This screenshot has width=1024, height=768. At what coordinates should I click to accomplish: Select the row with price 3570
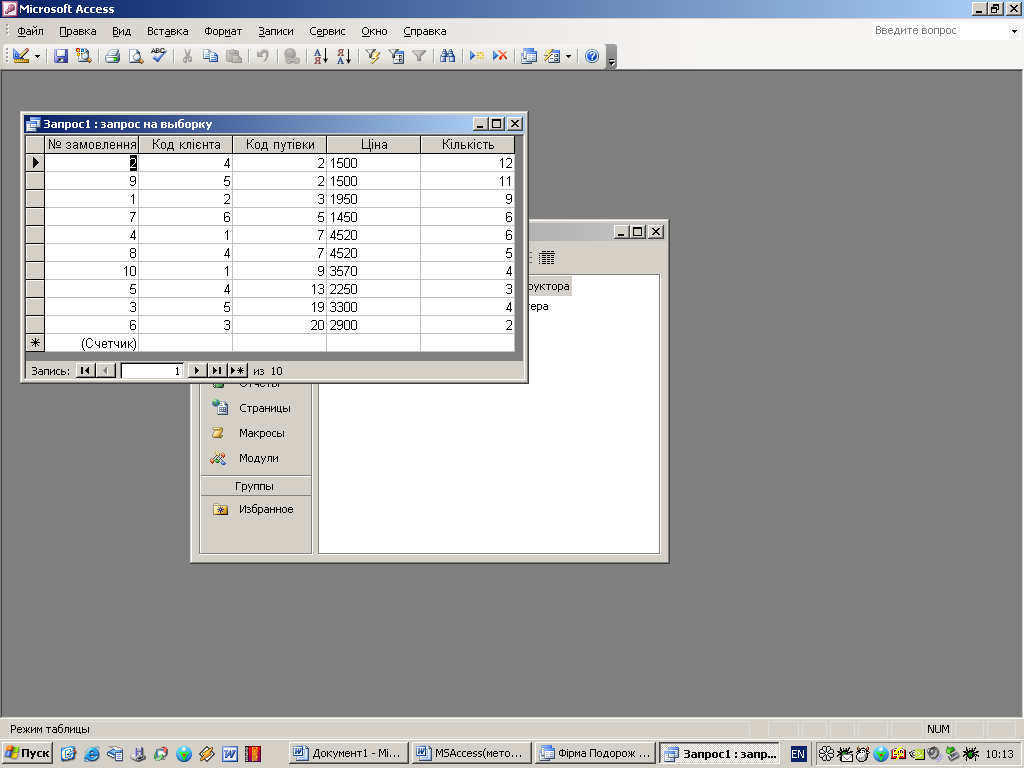35,271
